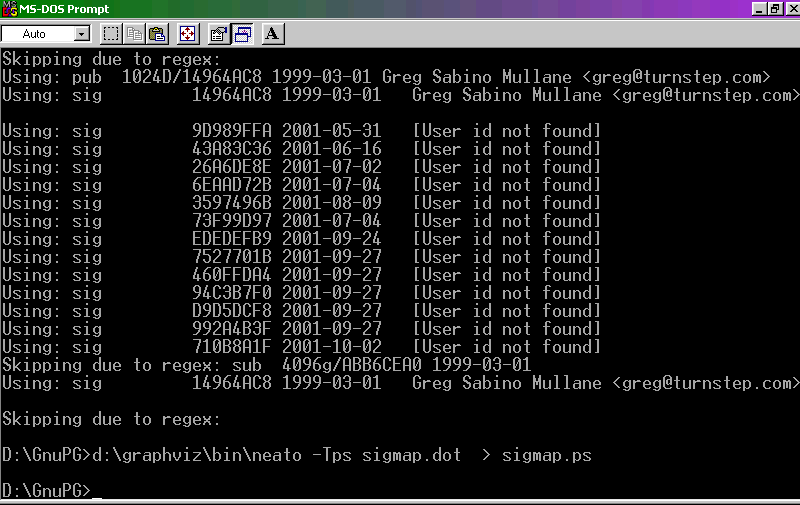Click the MS-DOS Prompt title bar
The height and width of the screenshot is (505, 800).
click(x=400, y=9)
